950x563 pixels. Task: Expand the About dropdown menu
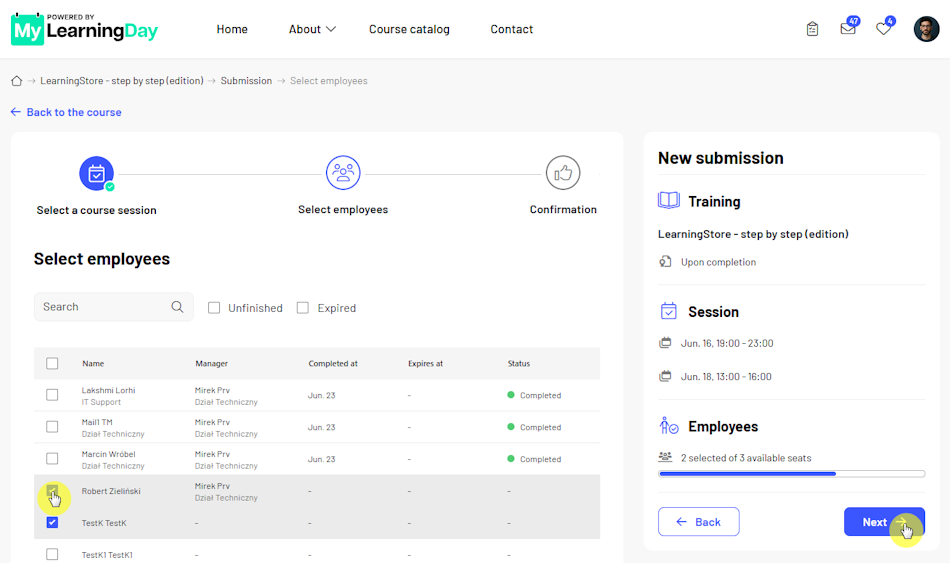click(x=312, y=29)
